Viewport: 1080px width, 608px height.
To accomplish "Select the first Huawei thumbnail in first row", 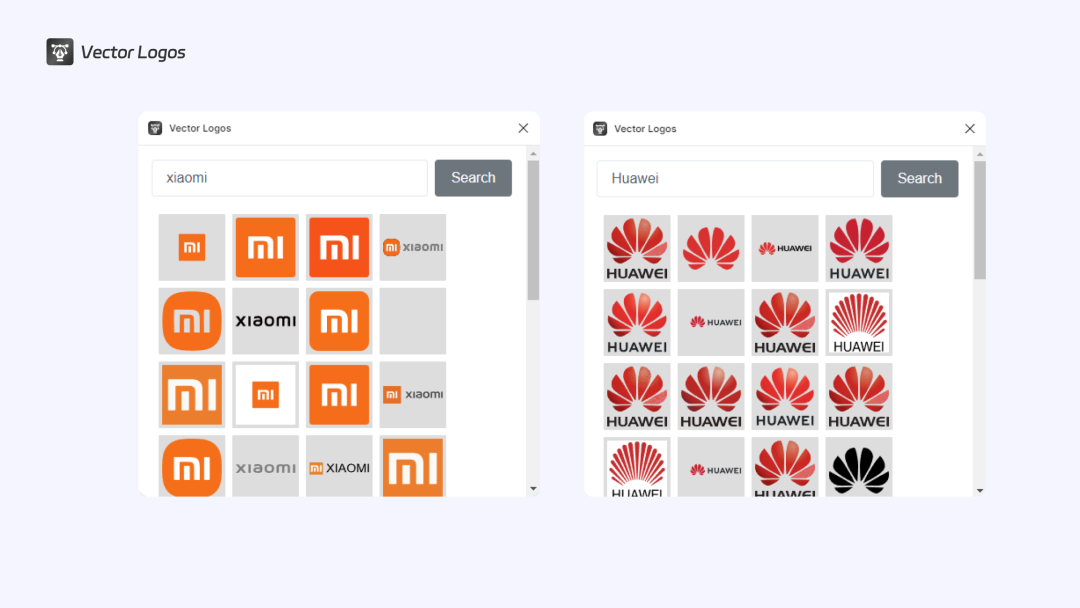I will pos(636,249).
